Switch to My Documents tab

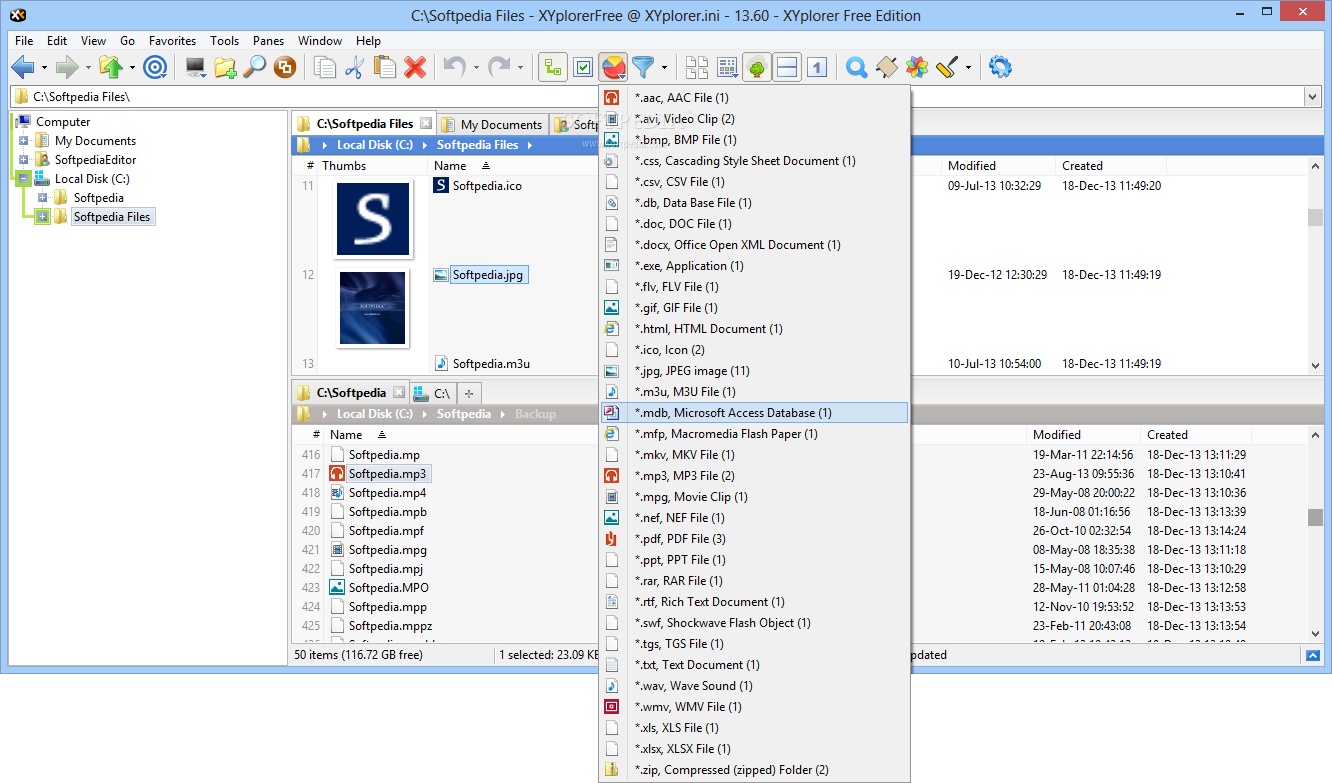point(492,124)
